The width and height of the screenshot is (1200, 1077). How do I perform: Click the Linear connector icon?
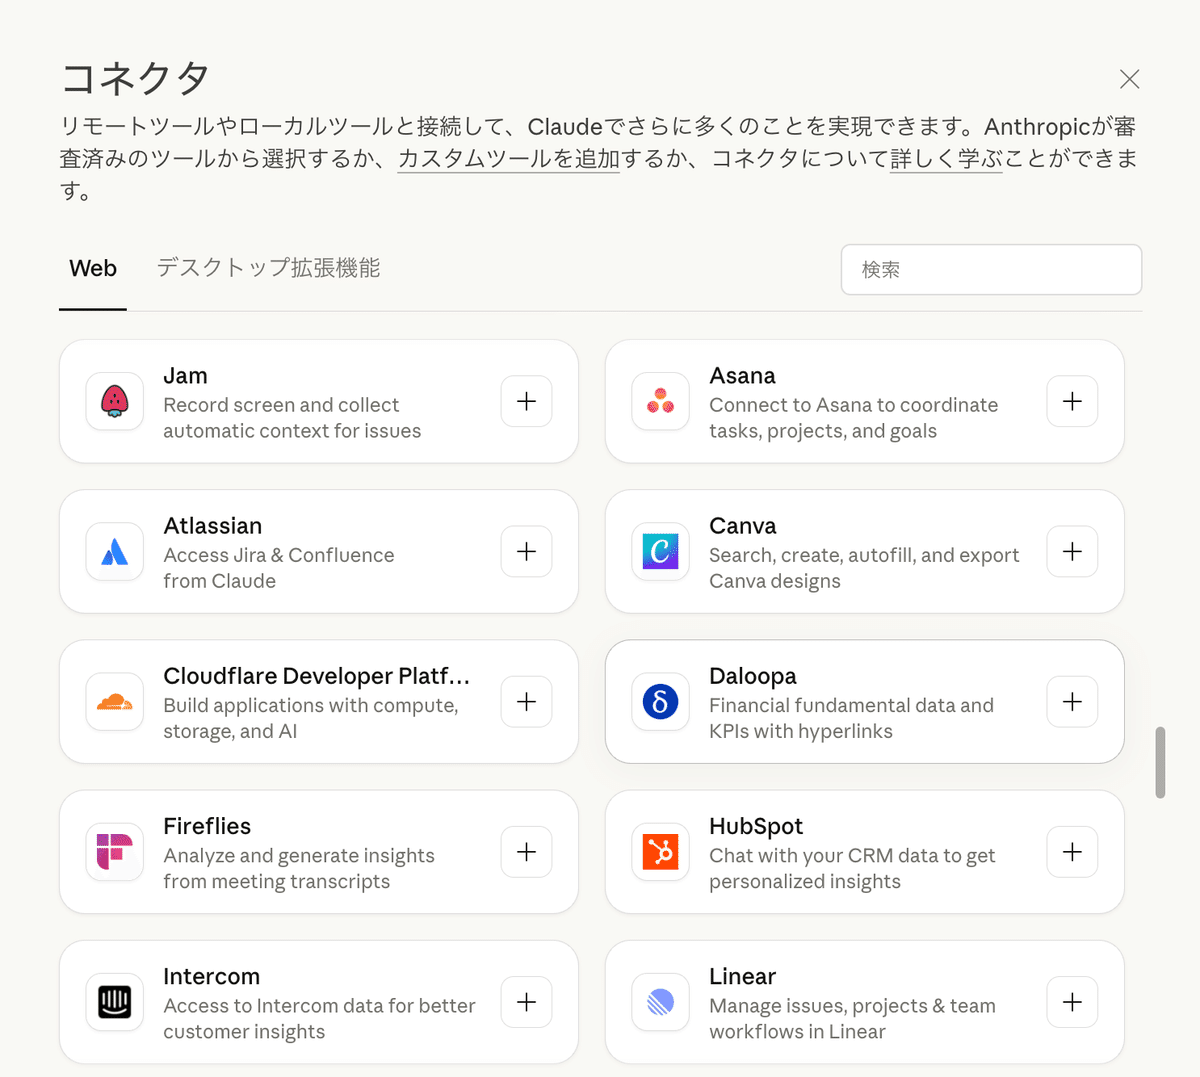(x=660, y=1002)
